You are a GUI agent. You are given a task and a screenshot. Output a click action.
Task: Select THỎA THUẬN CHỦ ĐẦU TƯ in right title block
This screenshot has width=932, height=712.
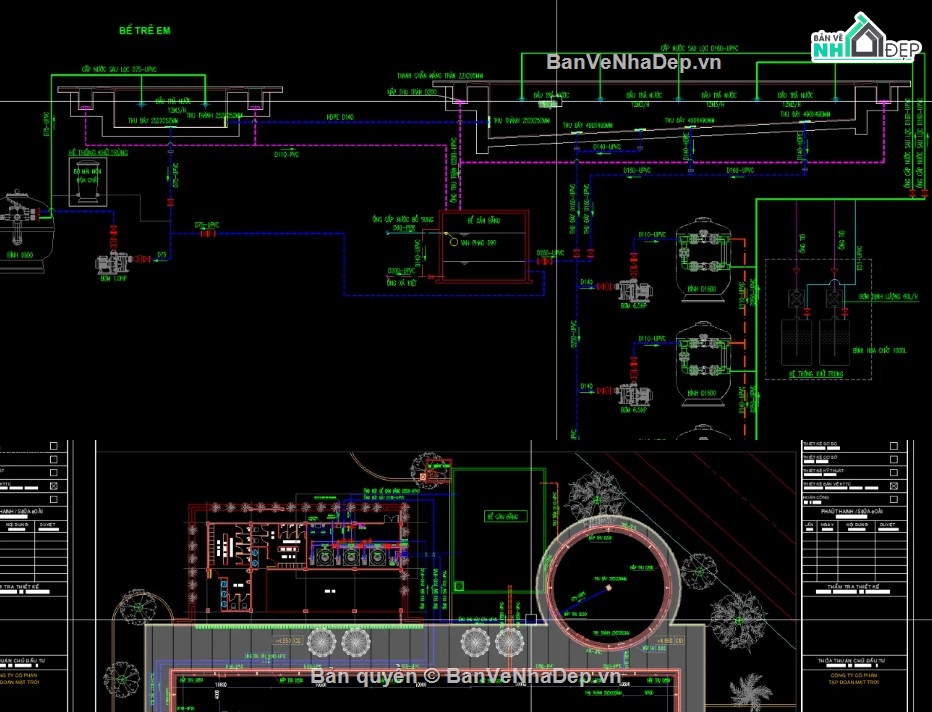pos(851,660)
